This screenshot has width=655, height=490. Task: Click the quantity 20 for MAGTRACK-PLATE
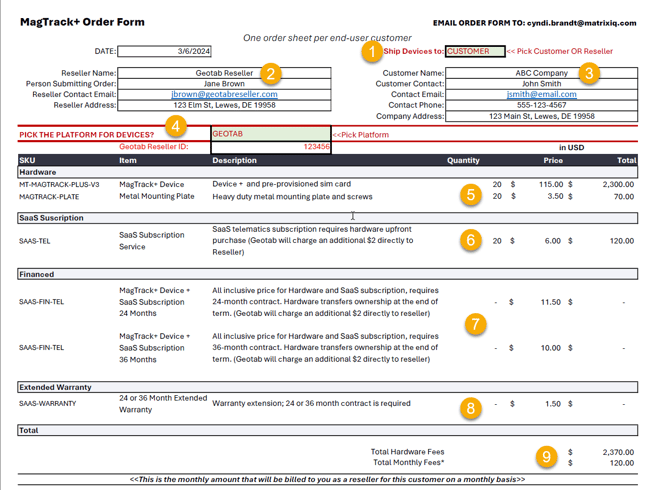(x=497, y=196)
